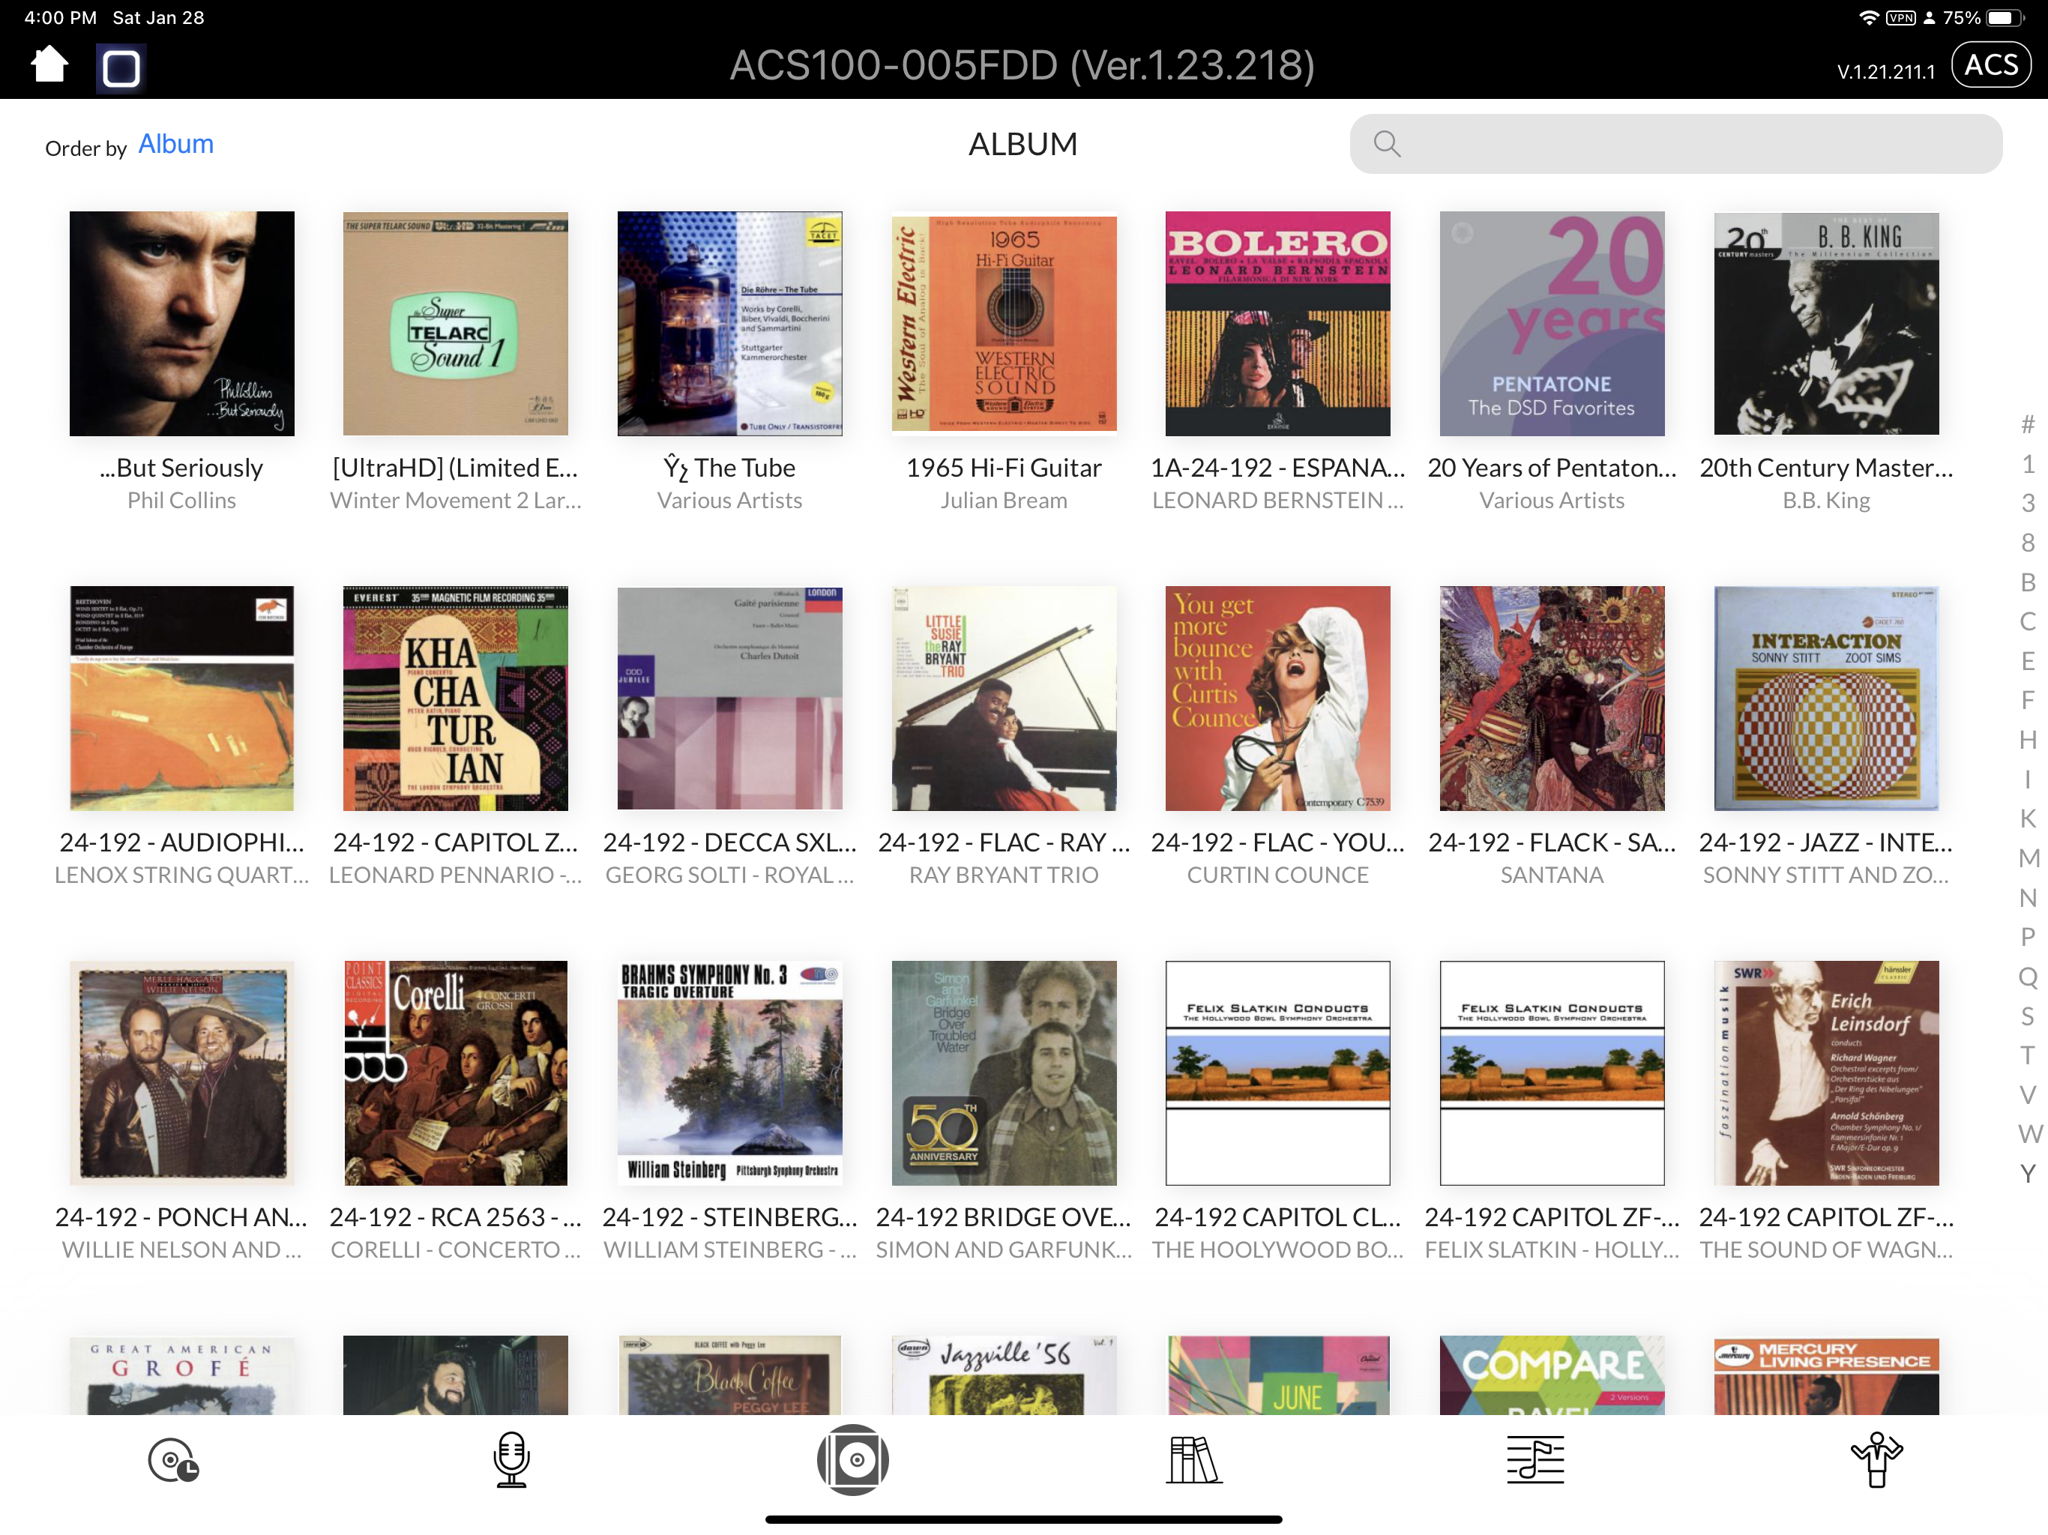2048x1535 pixels.
Task: Open the Composers conductor tab
Action: pyautogui.click(x=1877, y=1460)
